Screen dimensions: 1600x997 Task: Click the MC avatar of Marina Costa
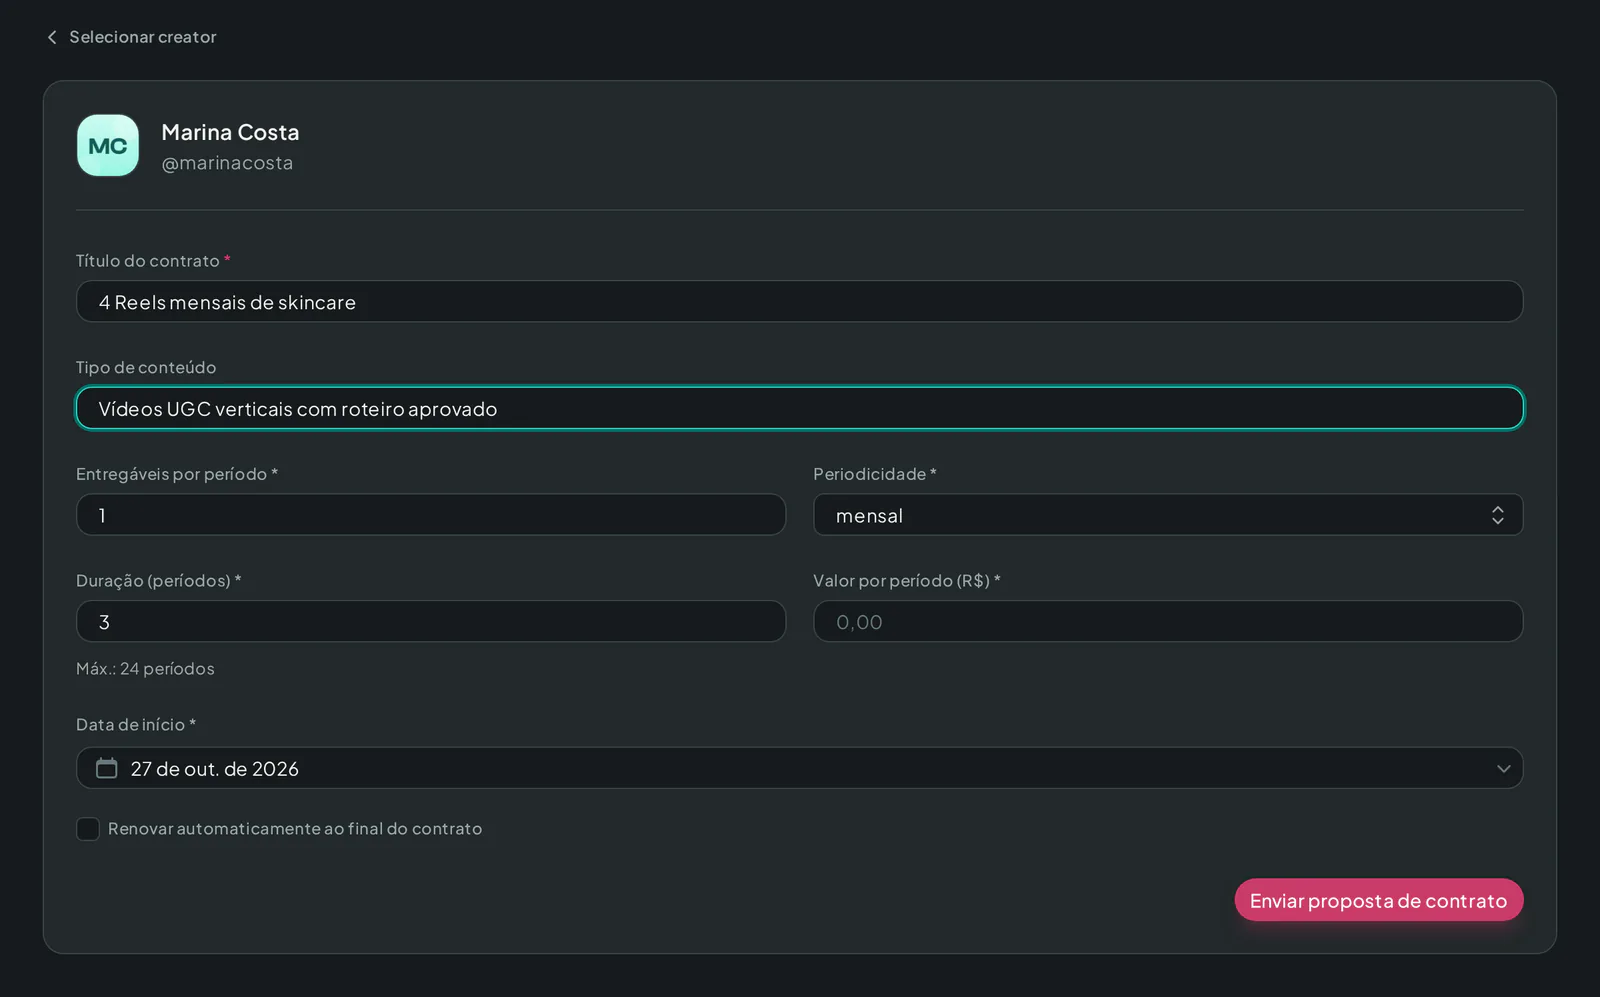(x=108, y=146)
